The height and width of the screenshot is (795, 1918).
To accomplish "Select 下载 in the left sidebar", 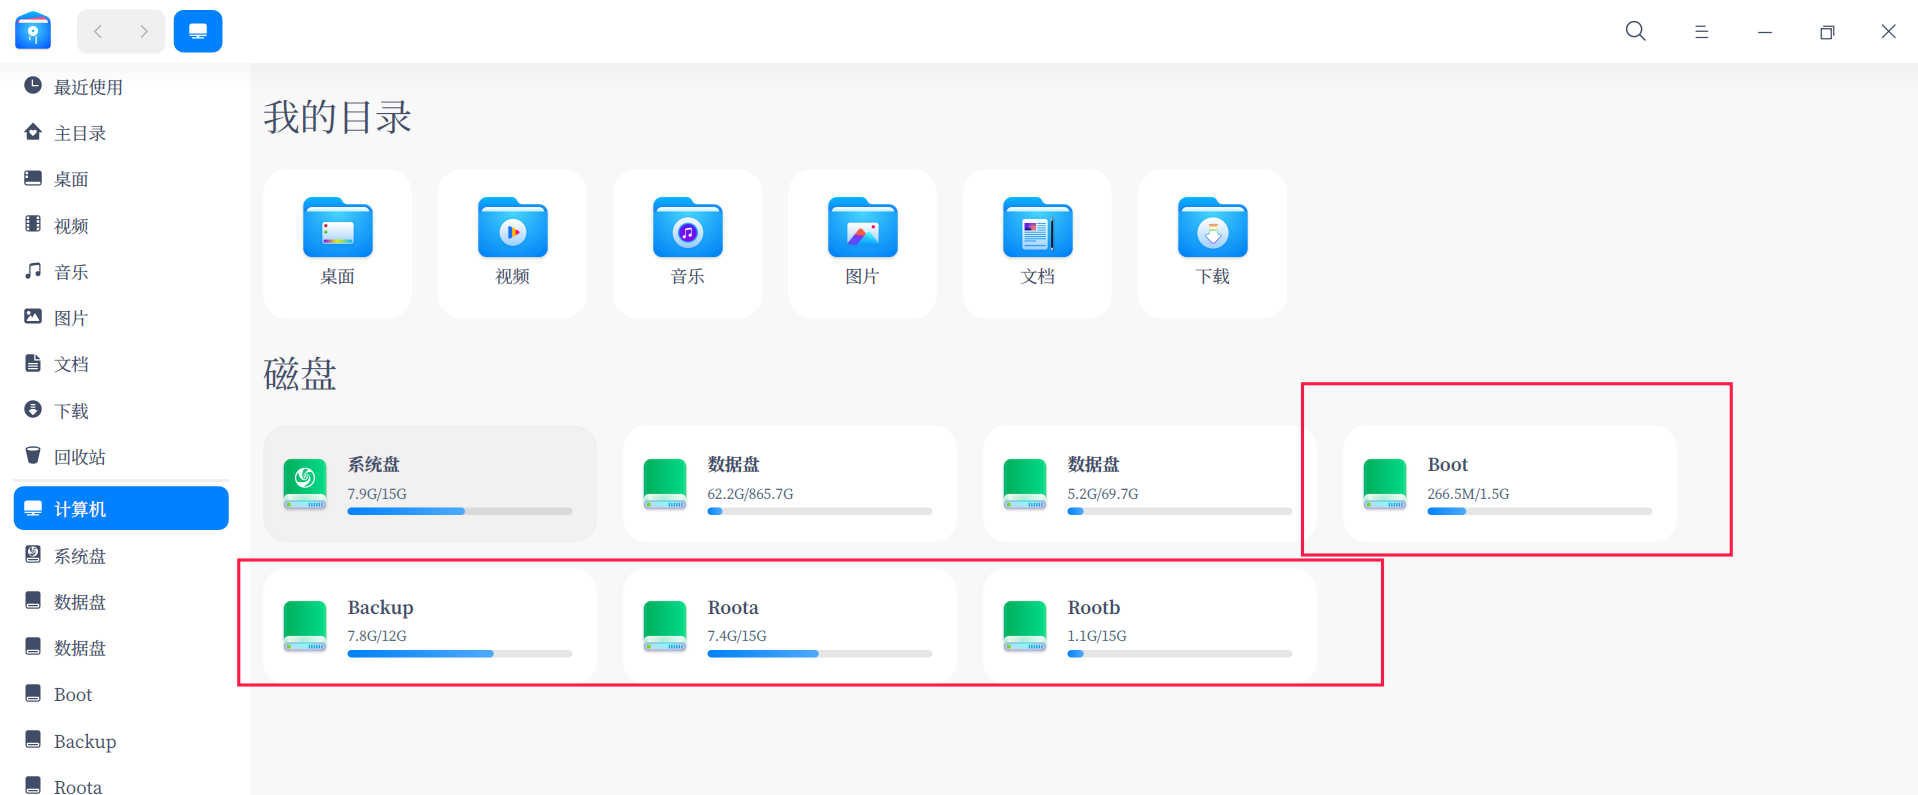I will point(121,411).
